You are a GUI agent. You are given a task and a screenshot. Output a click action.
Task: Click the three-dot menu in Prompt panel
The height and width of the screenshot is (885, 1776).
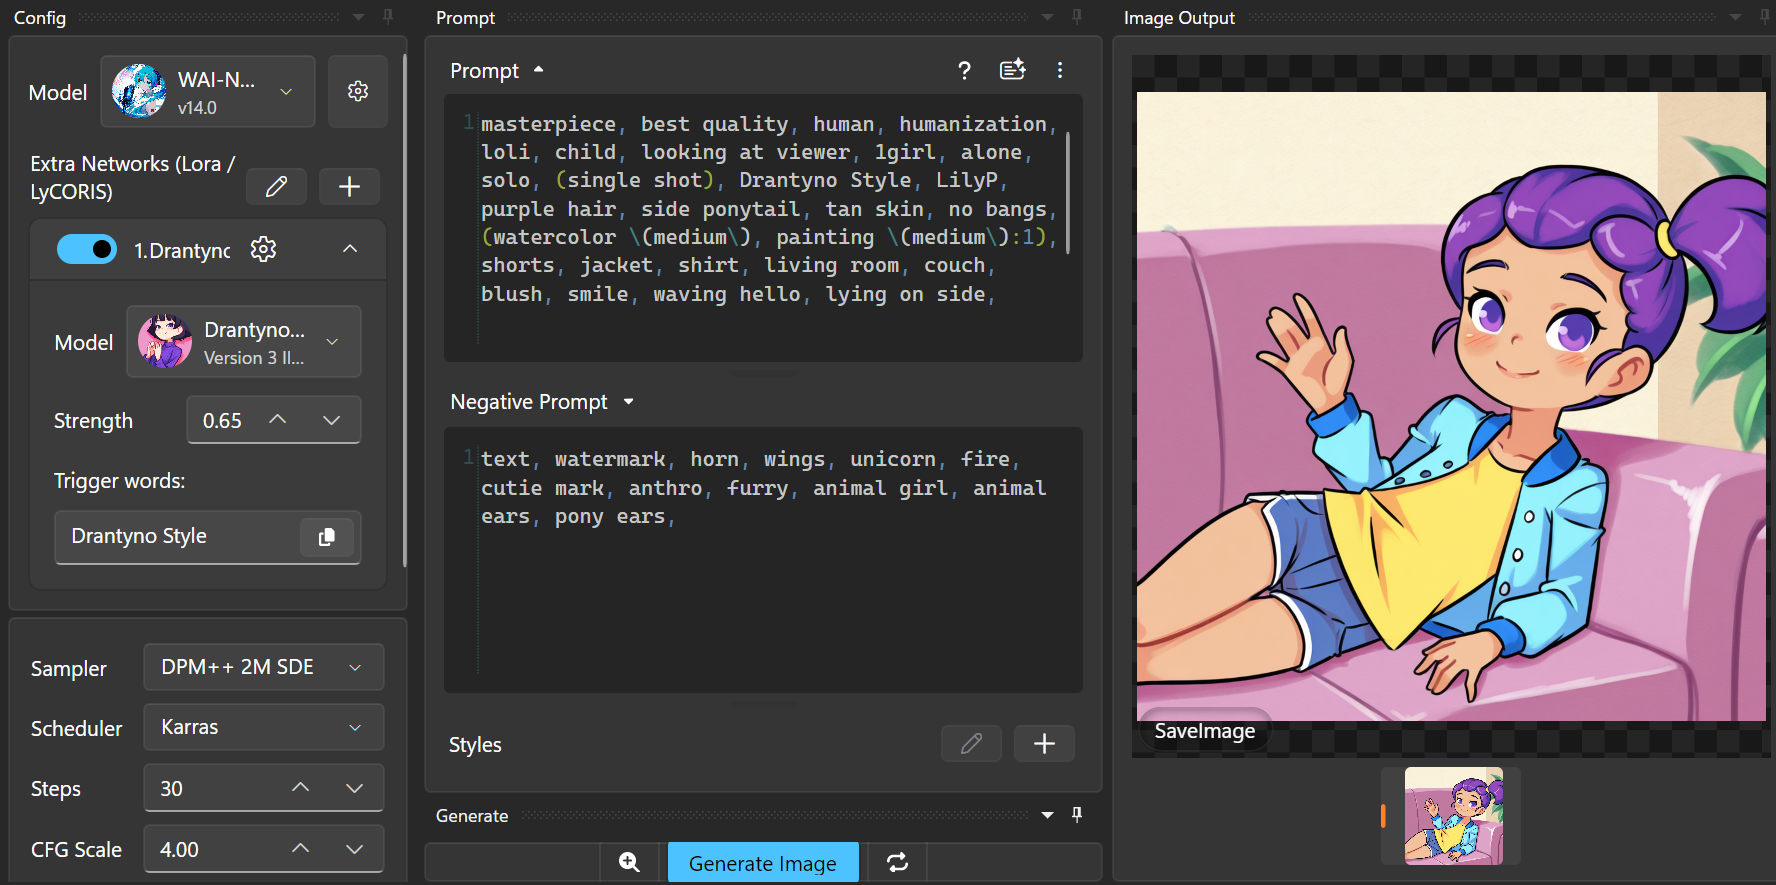coord(1059,70)
